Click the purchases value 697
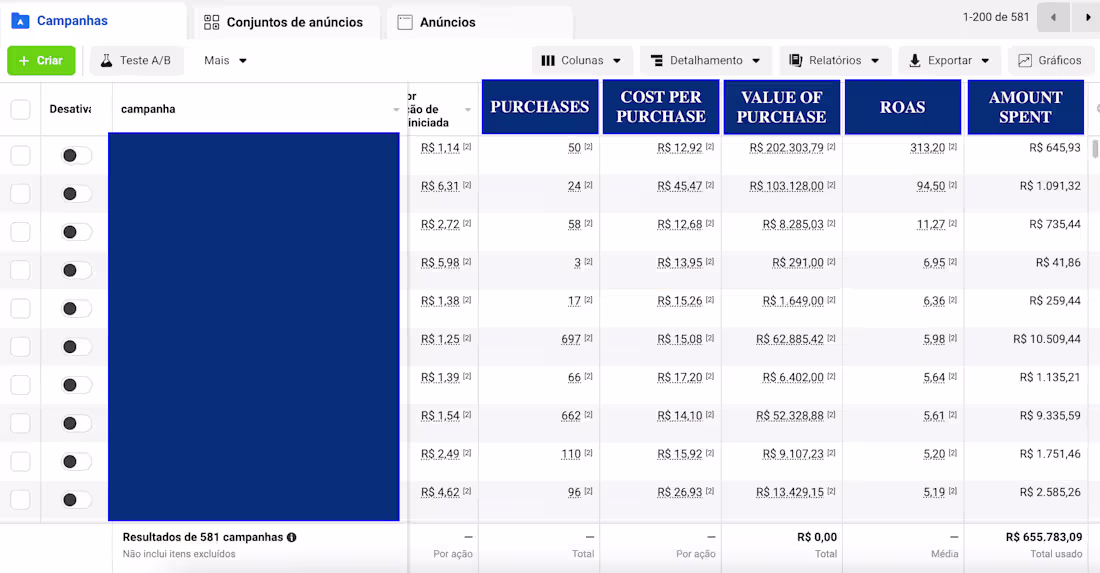 click(571, 339)
